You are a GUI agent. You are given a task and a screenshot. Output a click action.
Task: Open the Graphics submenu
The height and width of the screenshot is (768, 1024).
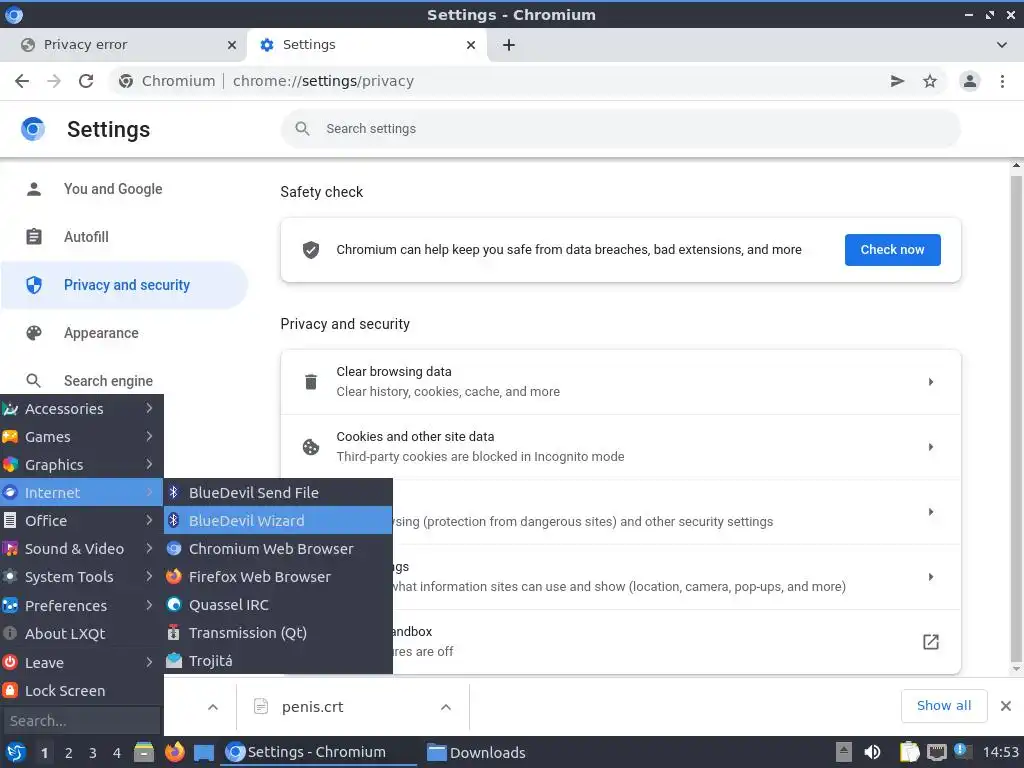[x=82, y=464]
